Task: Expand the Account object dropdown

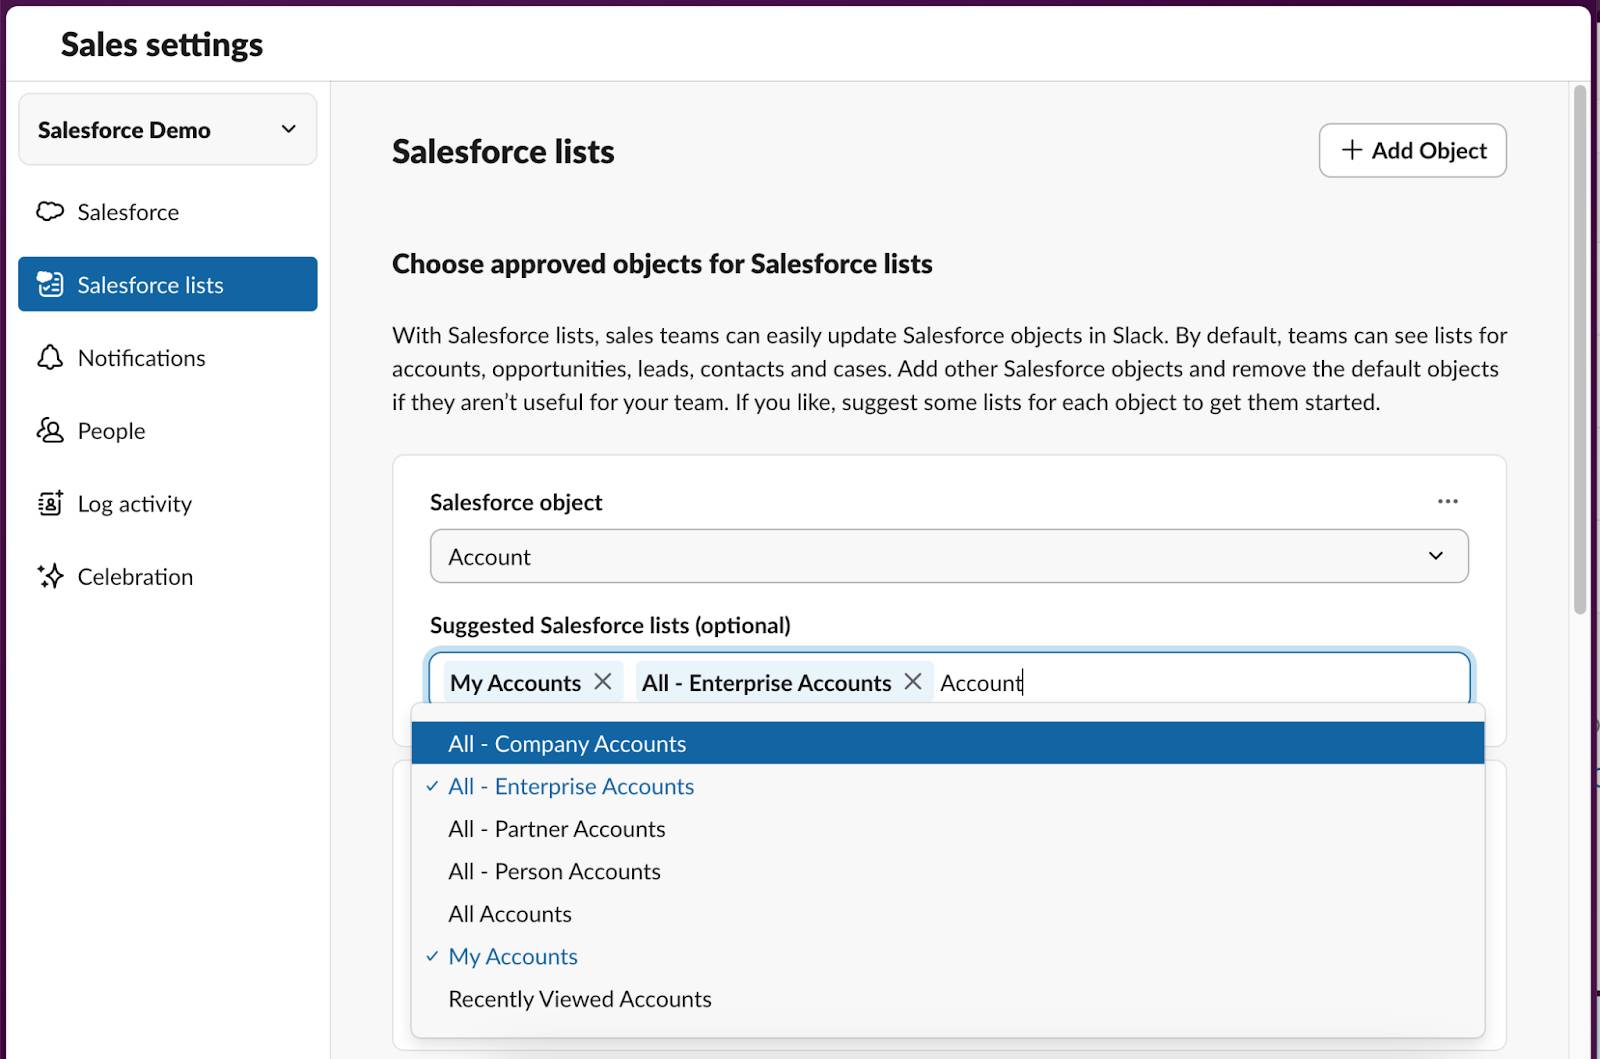Action: point(949,556)
